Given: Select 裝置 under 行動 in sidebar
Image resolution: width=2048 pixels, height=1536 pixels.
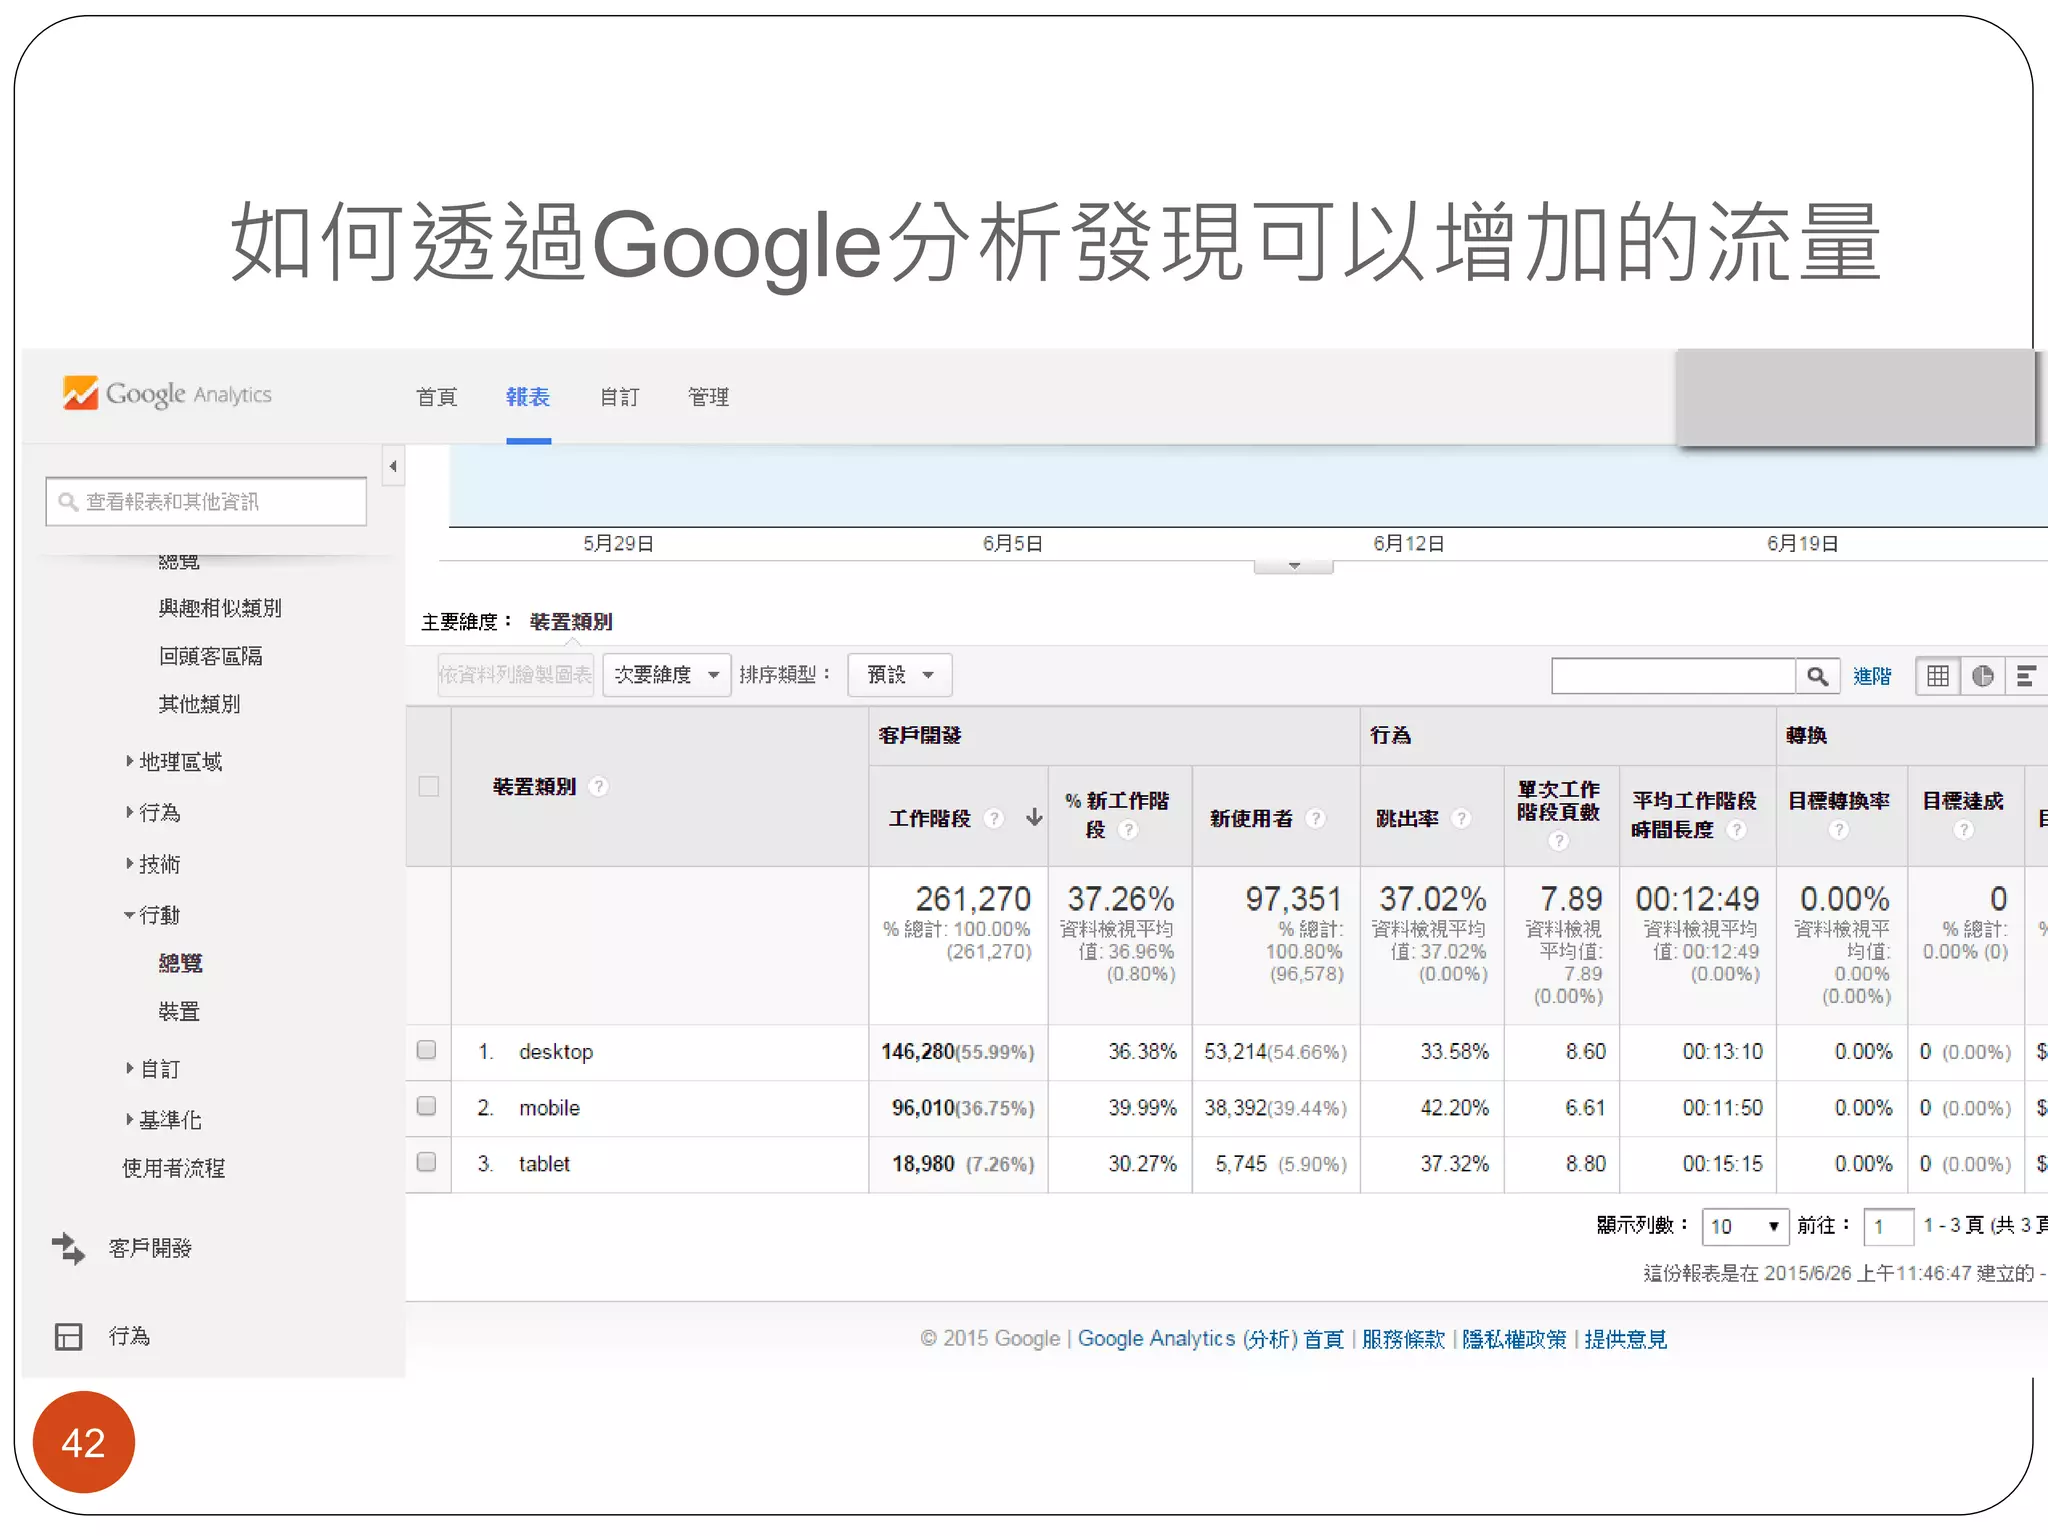Looking at the screenshot, I should (179, 1012).
